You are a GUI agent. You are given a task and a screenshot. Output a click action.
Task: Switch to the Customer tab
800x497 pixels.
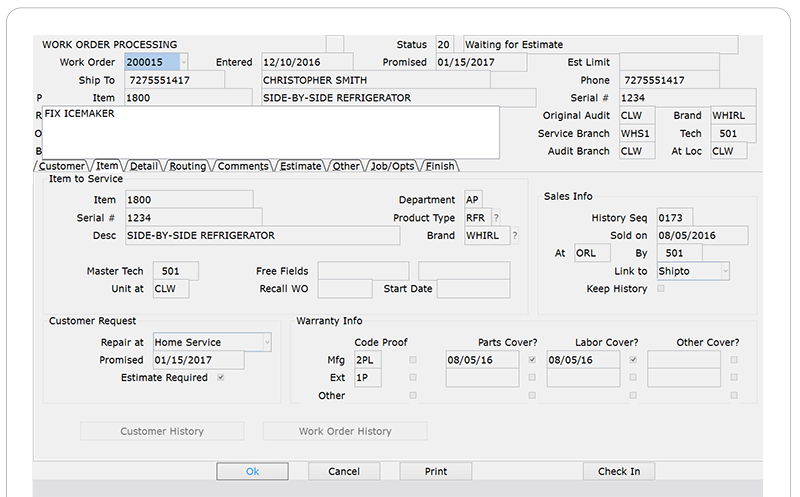click(x=62, y=166)
